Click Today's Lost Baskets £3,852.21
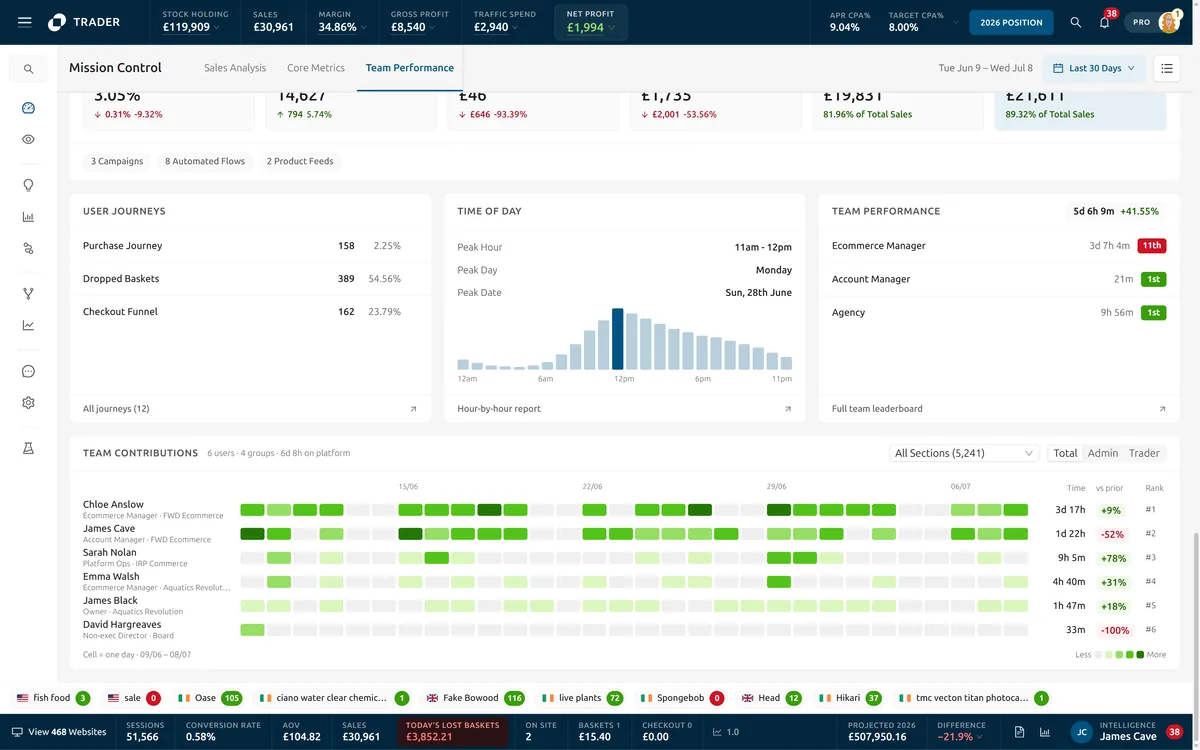The image size is (1200, 750). point(452,733)
